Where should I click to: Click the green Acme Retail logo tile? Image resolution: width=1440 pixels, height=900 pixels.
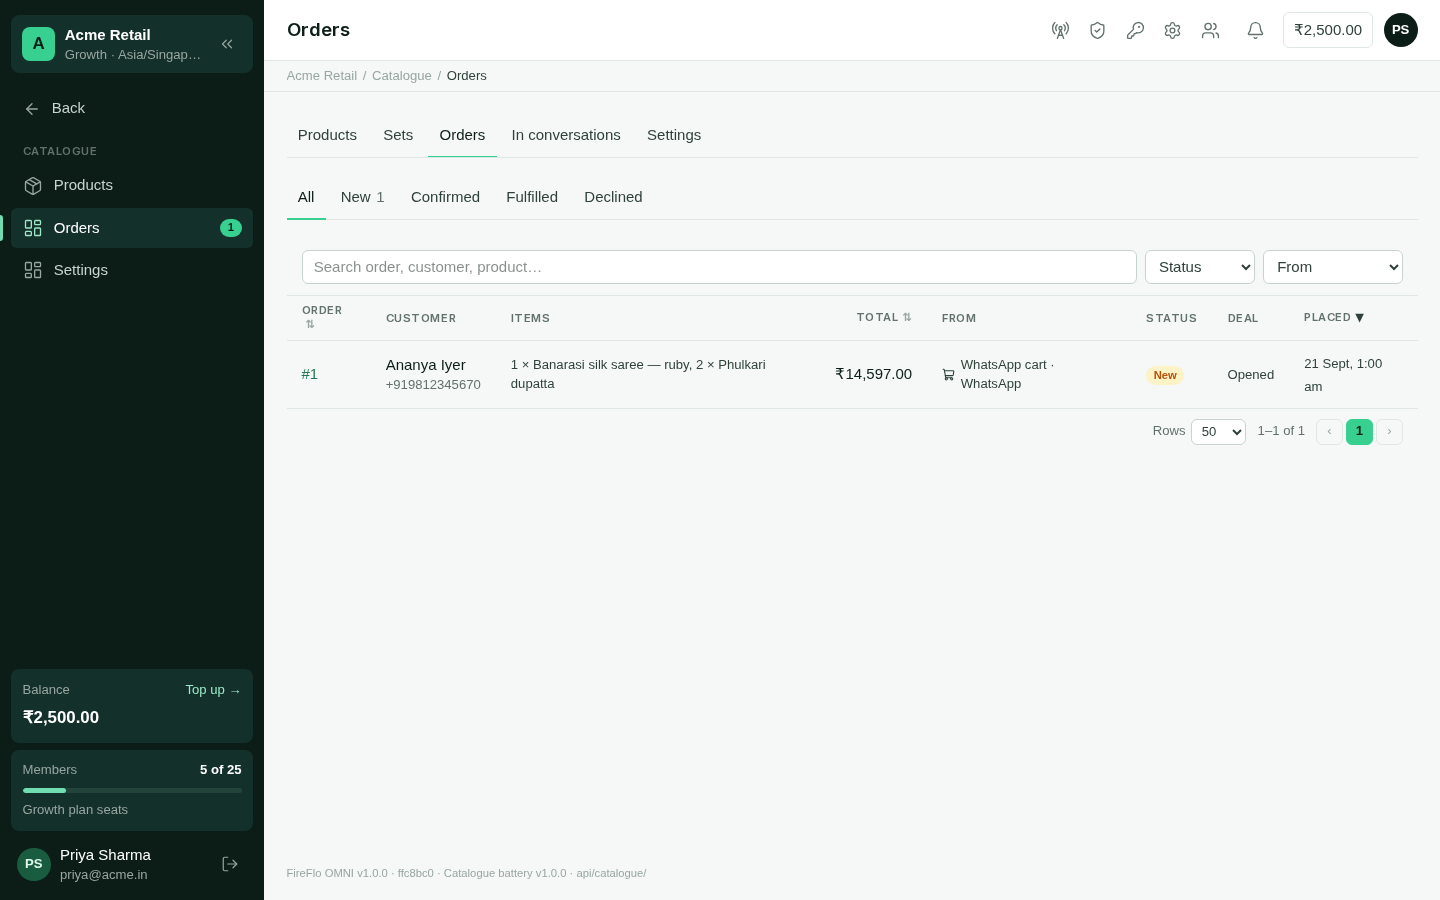[38, 44]
